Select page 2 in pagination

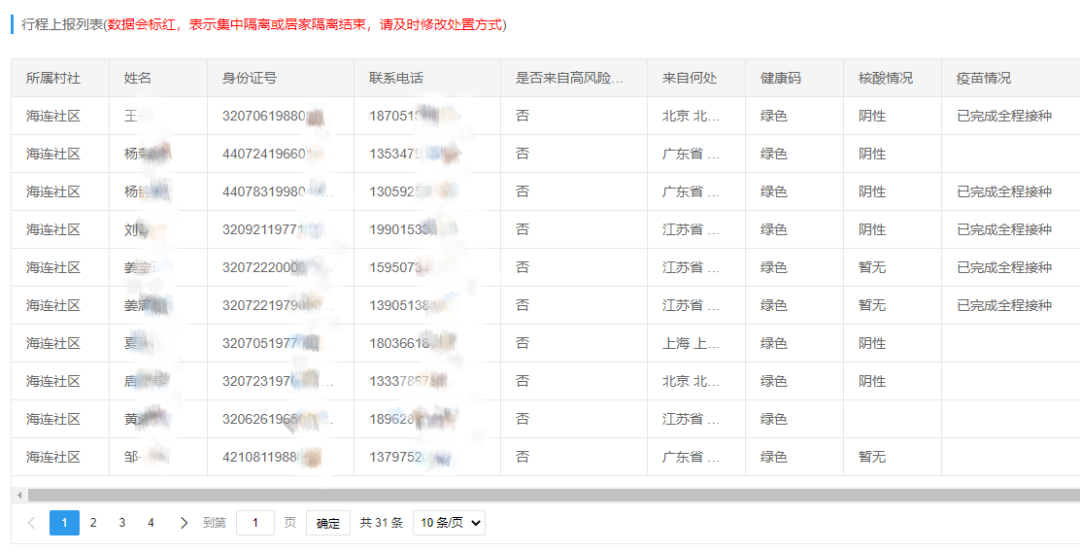[x=93, y=522]
